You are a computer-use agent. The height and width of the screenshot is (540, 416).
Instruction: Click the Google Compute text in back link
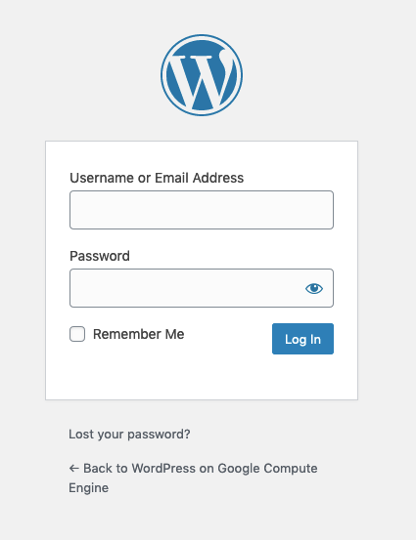(x=268, y=469)
